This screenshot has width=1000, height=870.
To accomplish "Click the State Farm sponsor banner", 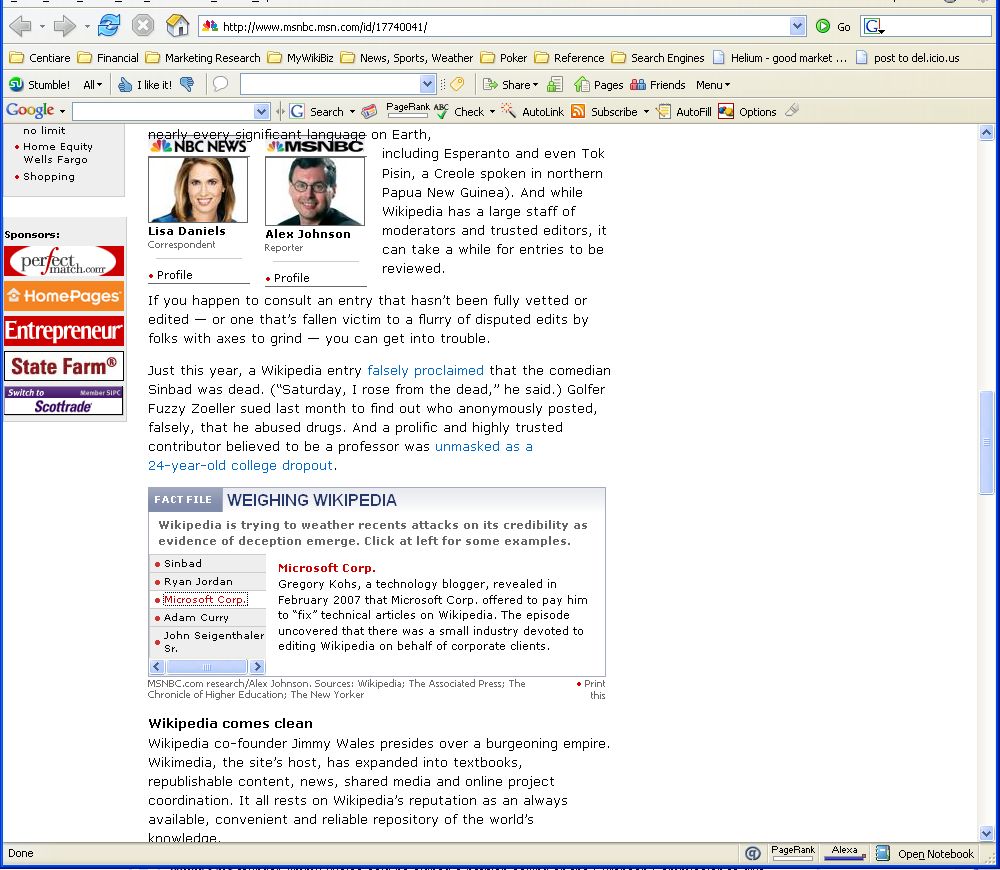I will (x=64, y=366).
